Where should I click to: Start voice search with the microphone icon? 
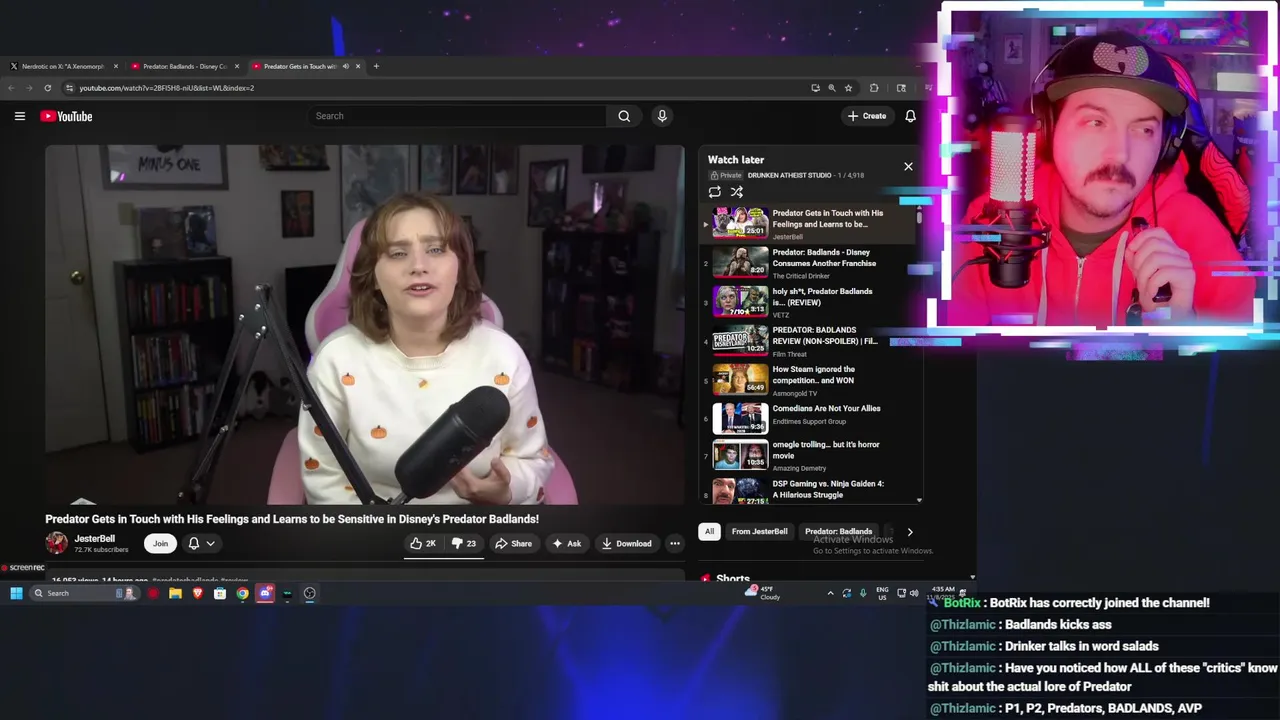[x=662, y=116]
